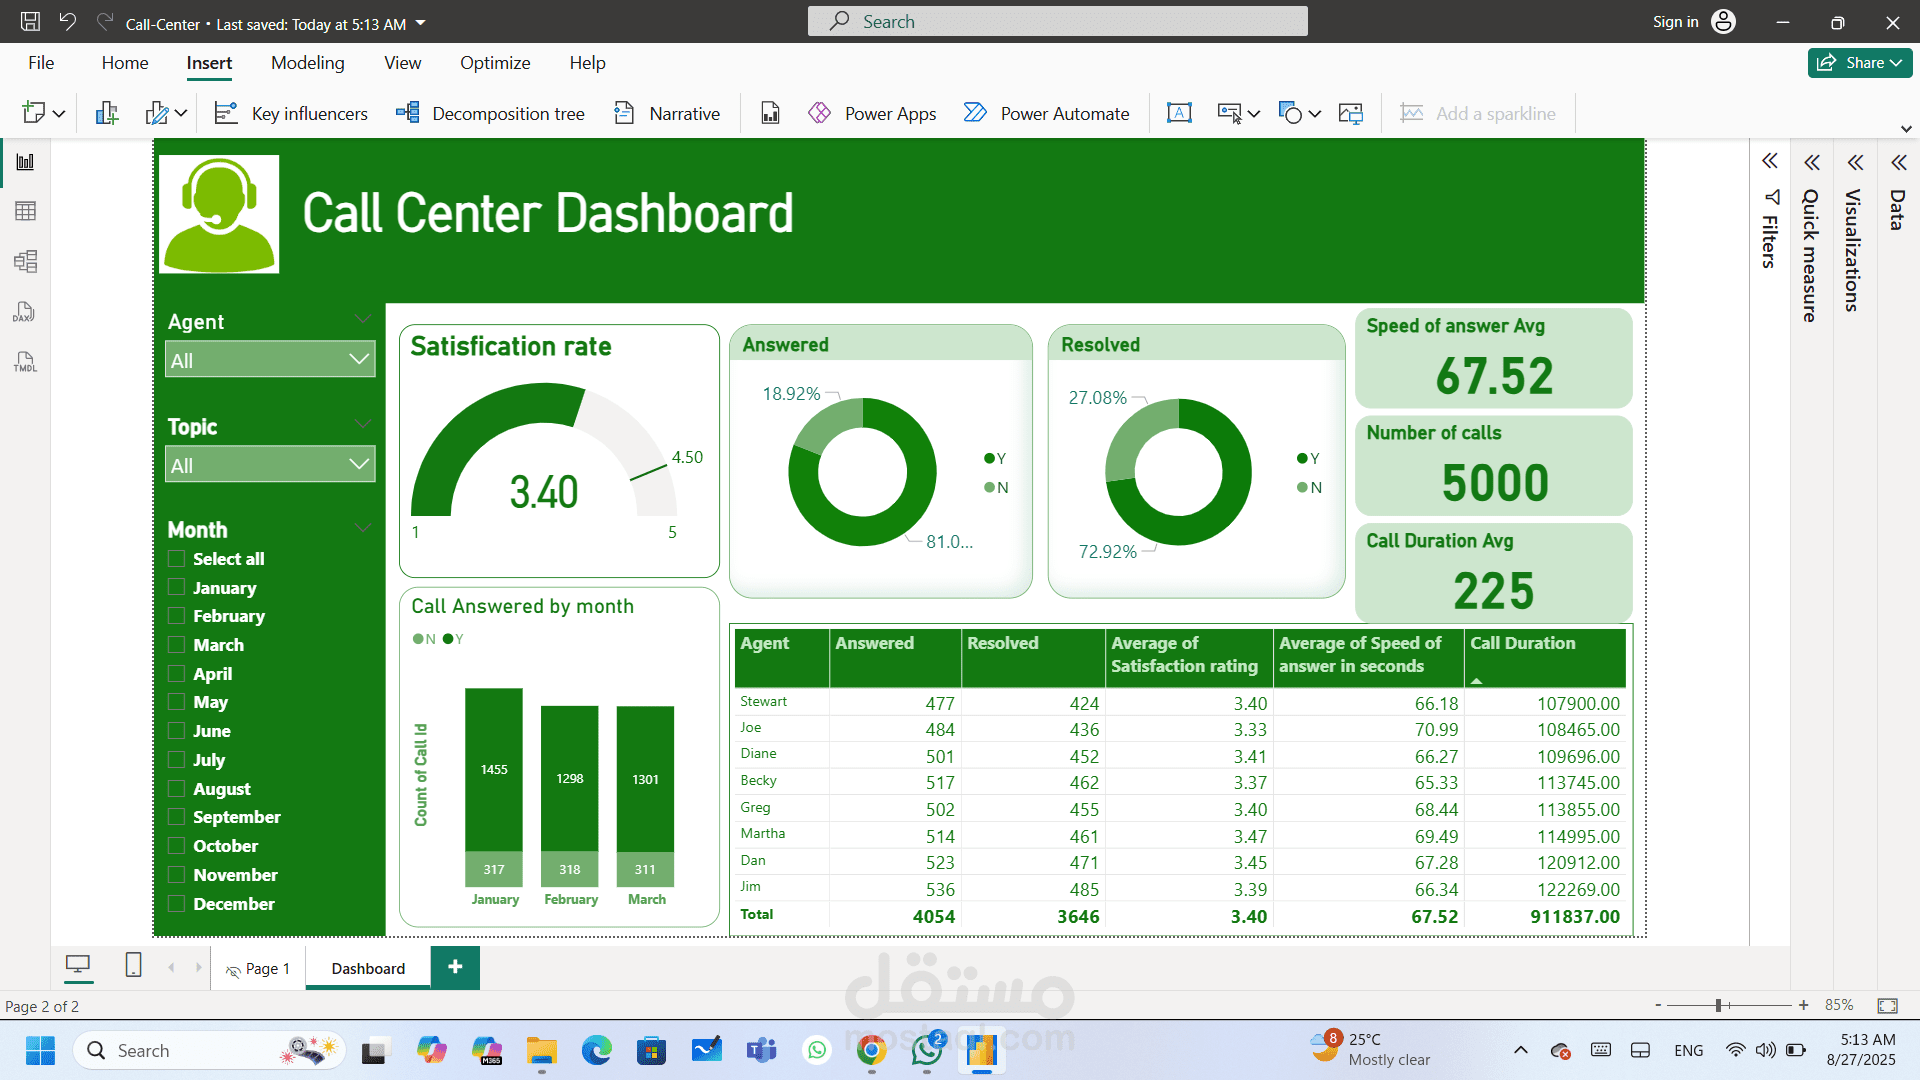Open the TMDL view from the sidebar
The width and height of the screenshot is (1920, 1080).
[x=25, y=362]
